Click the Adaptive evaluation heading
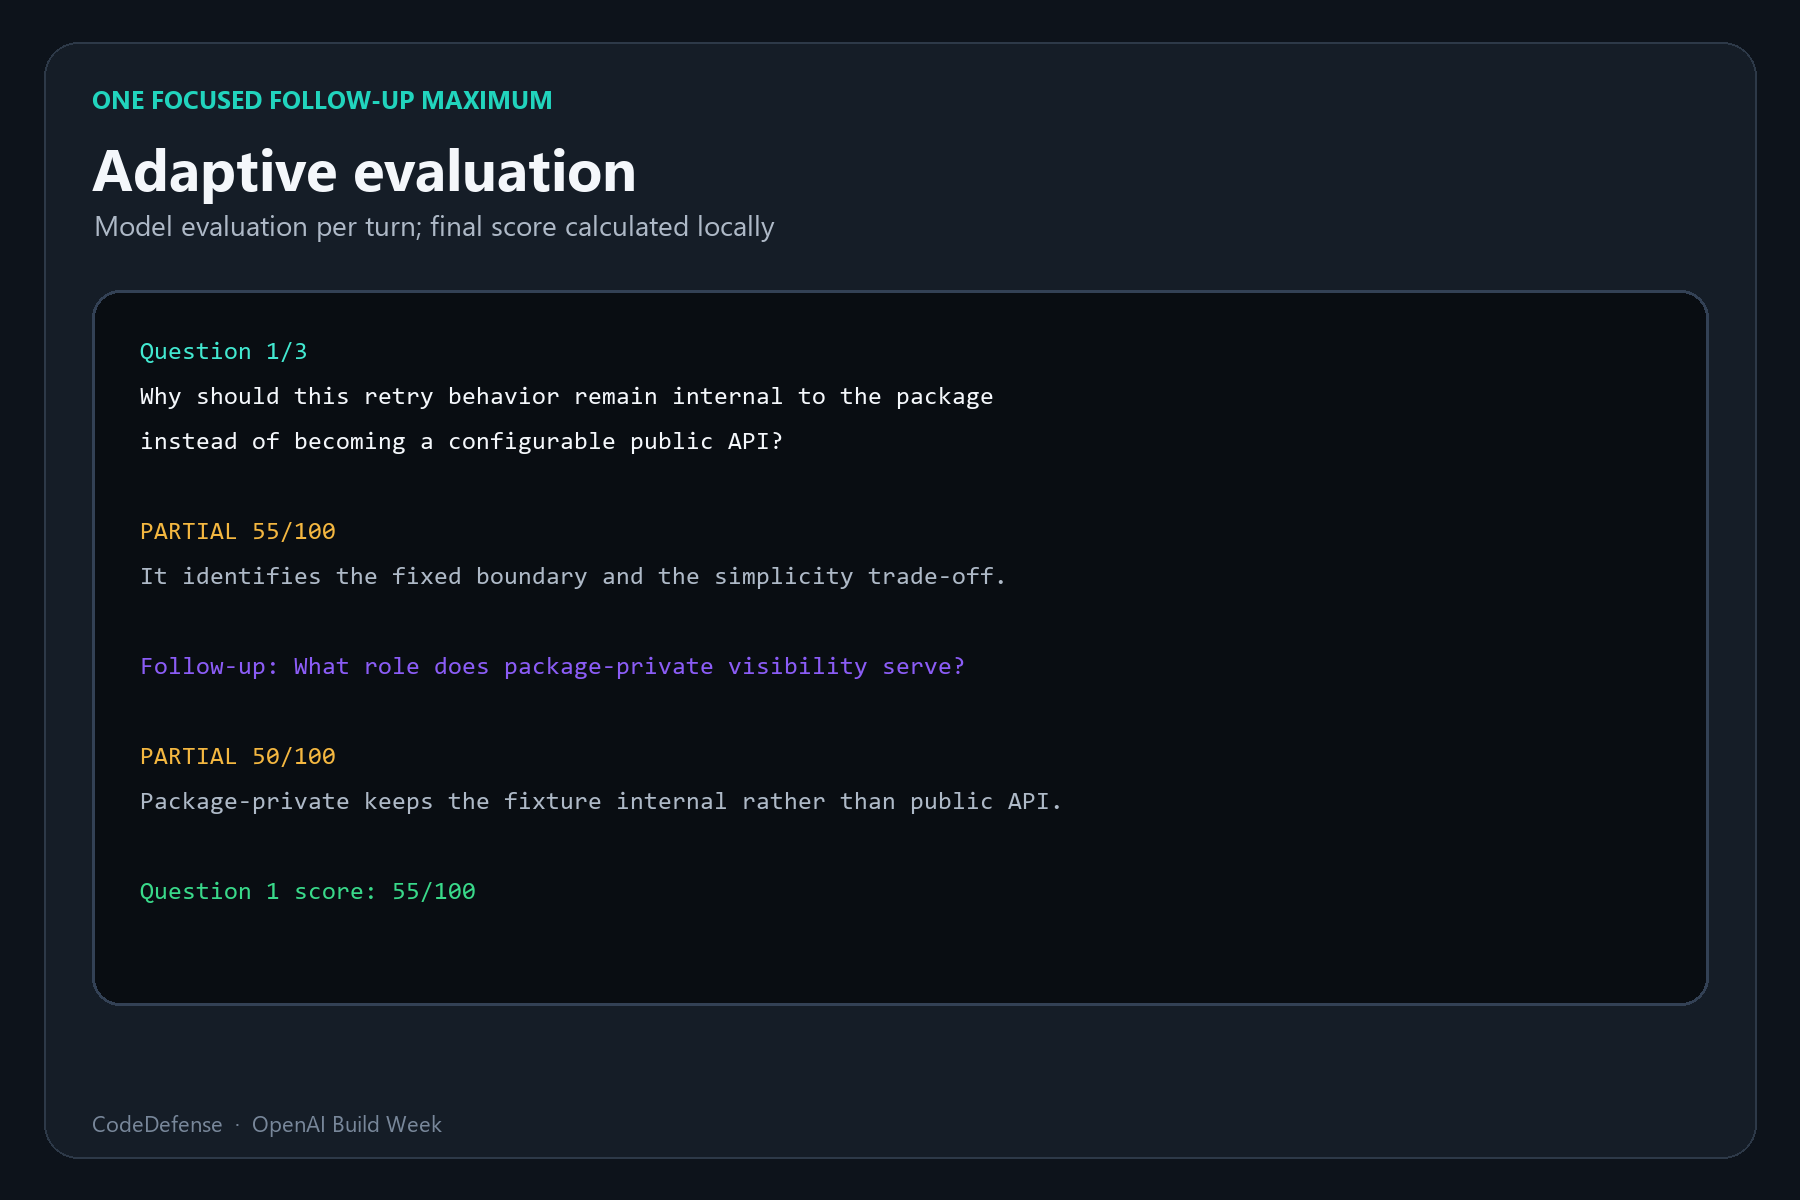 coord(364,171)
